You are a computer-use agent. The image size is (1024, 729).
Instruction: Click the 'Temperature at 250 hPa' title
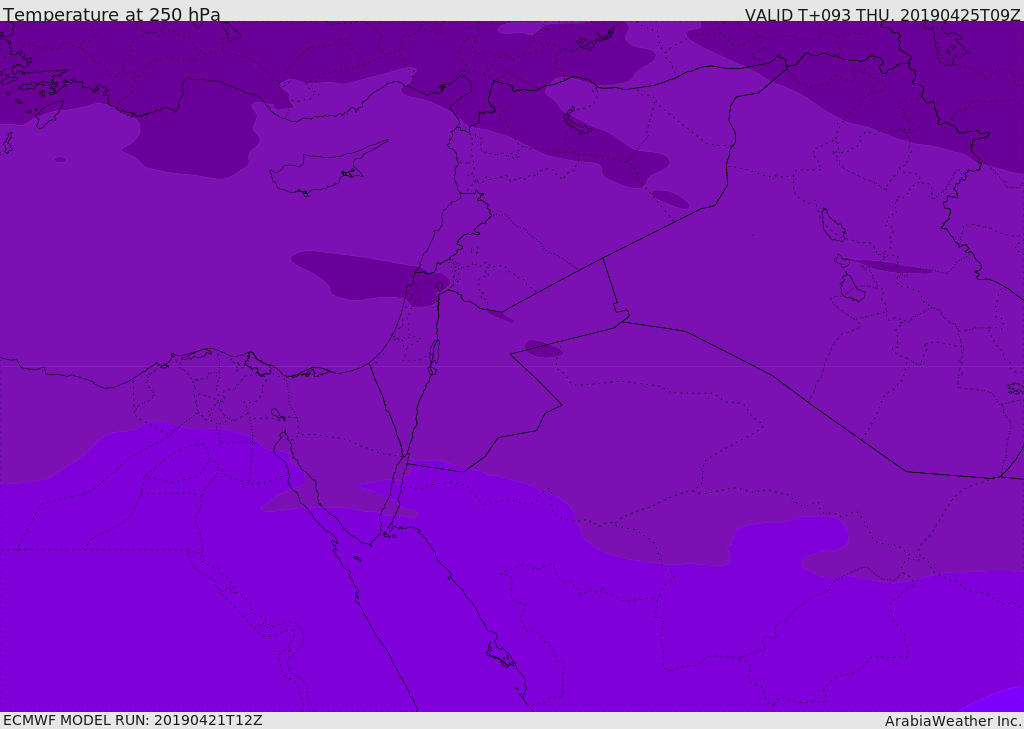pyautogui.click(x=111, y=15)
